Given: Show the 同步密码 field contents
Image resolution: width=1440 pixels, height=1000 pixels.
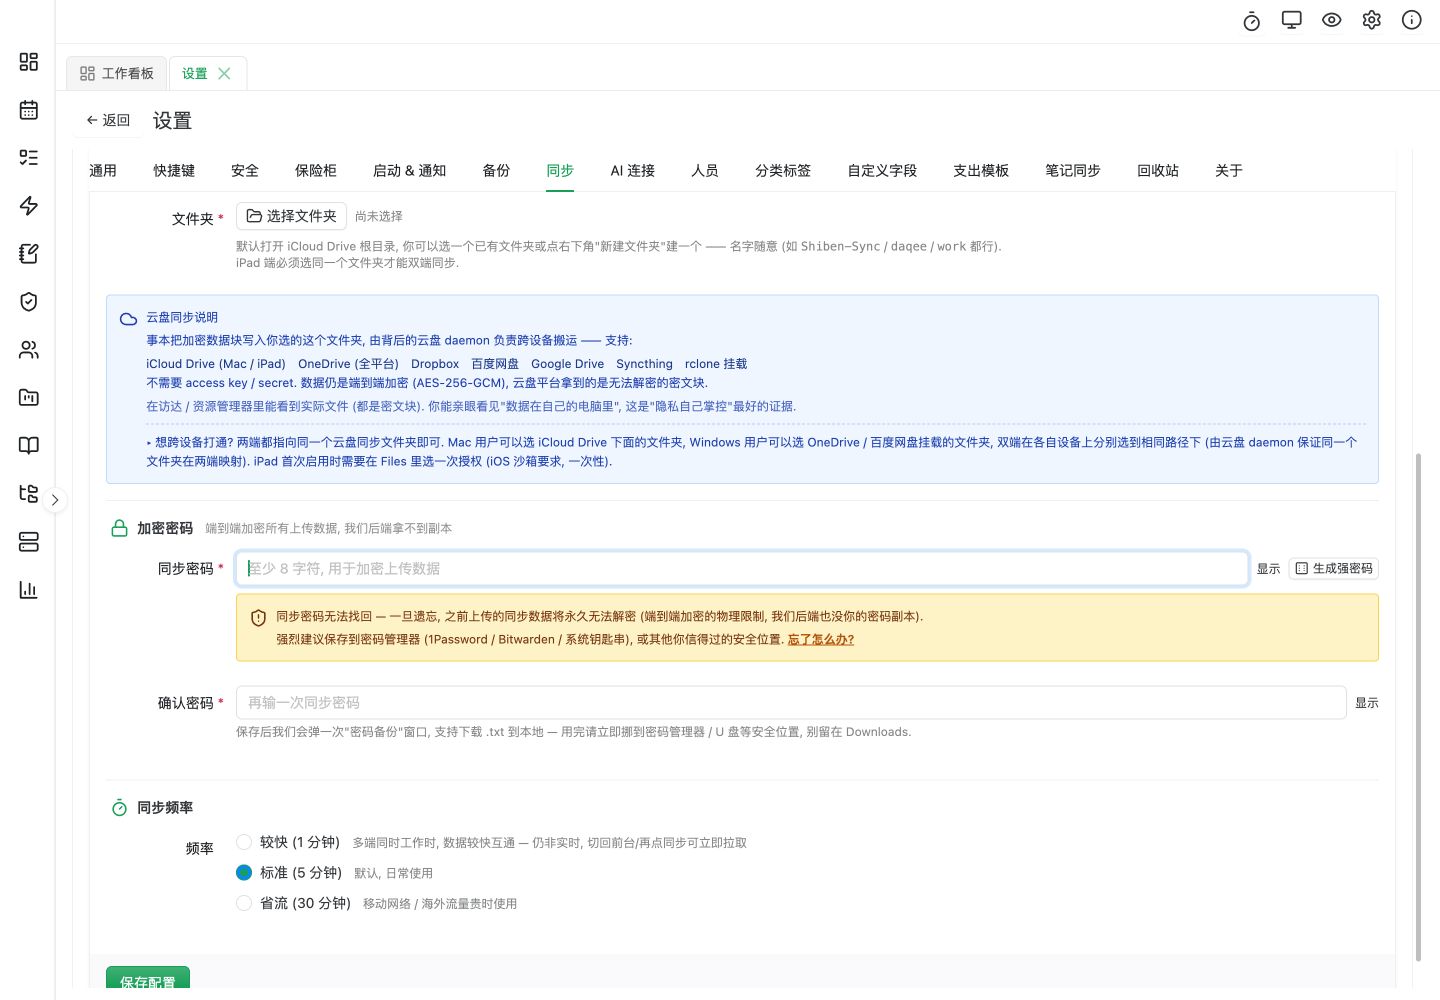Looking at the screenshot, I should [x=1268, y=569].
